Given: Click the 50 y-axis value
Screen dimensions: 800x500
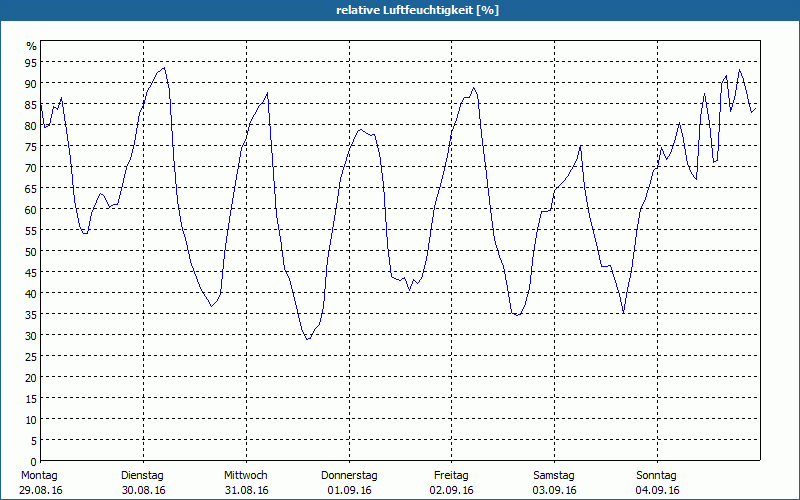Looking at the screenshot, I should click(31, 251).
